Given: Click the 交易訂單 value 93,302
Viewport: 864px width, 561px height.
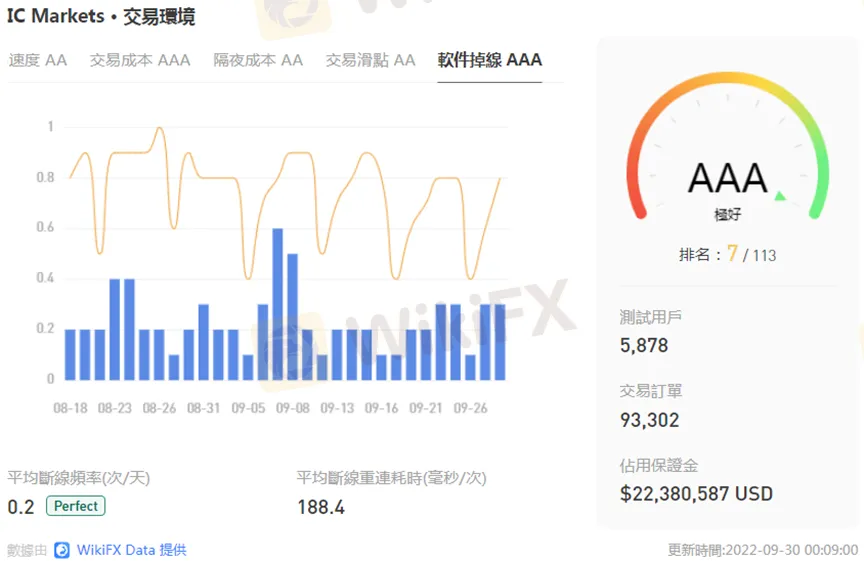Looking at the screenshot, I should (x=649, y=420).
